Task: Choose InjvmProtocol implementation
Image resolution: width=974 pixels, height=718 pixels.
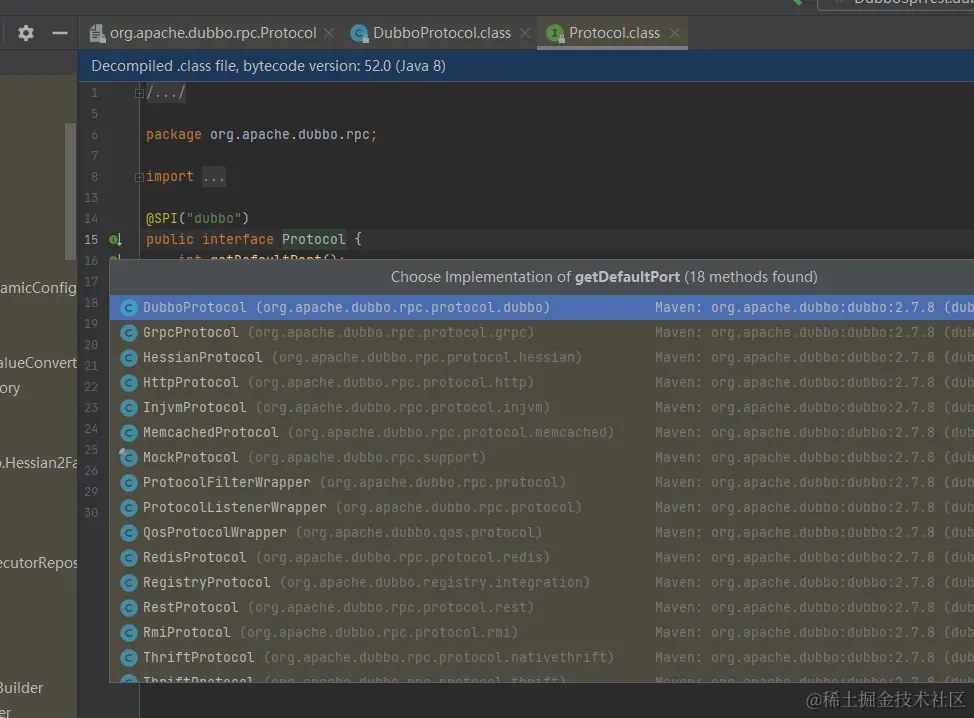Action: click(542, 407)
